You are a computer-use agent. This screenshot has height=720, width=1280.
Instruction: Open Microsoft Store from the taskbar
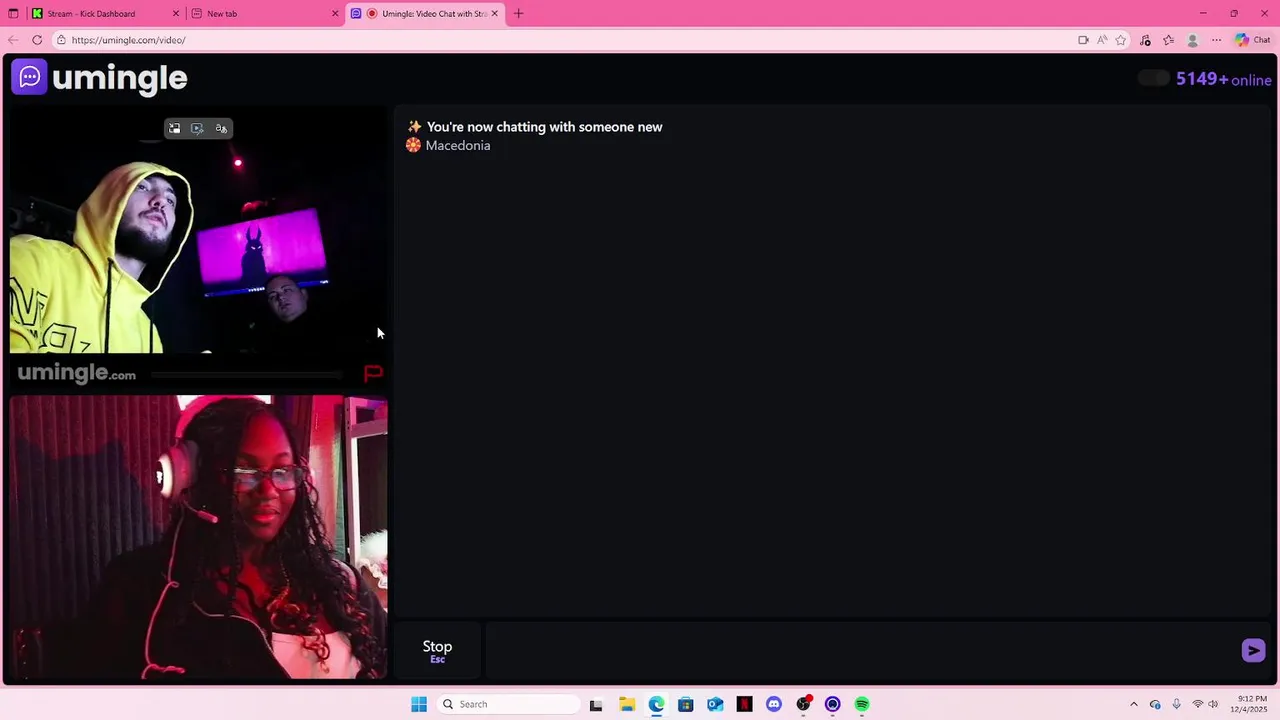685,704
